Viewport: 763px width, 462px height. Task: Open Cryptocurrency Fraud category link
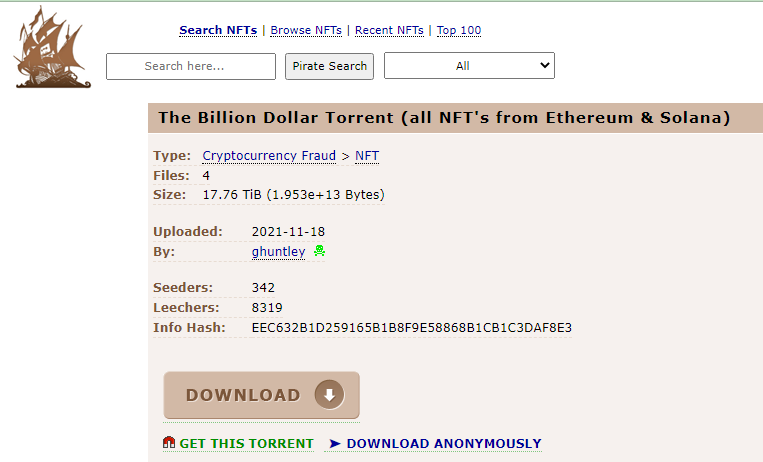pyautogui.click(x=269, y=156)
